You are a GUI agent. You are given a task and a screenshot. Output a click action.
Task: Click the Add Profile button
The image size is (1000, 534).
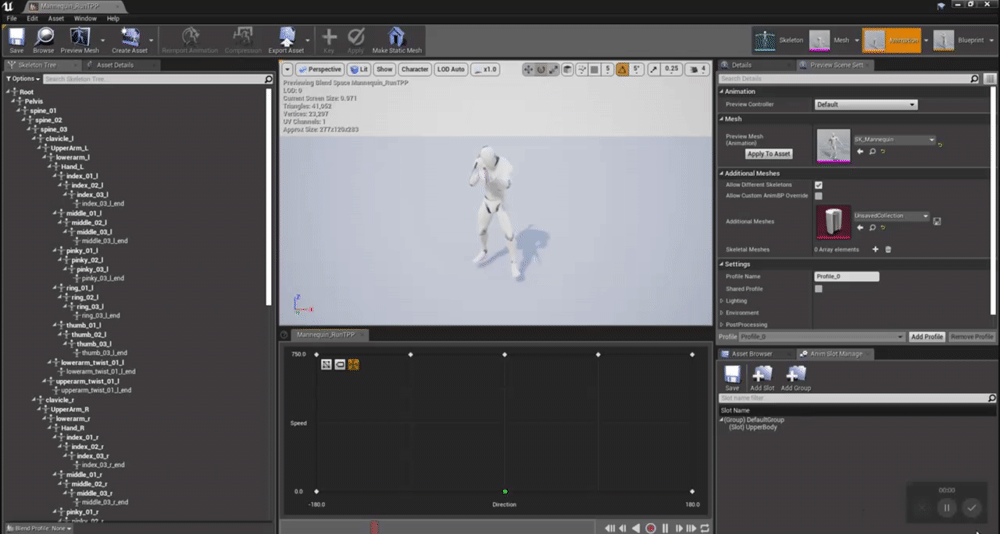click(x=926, y=337)
